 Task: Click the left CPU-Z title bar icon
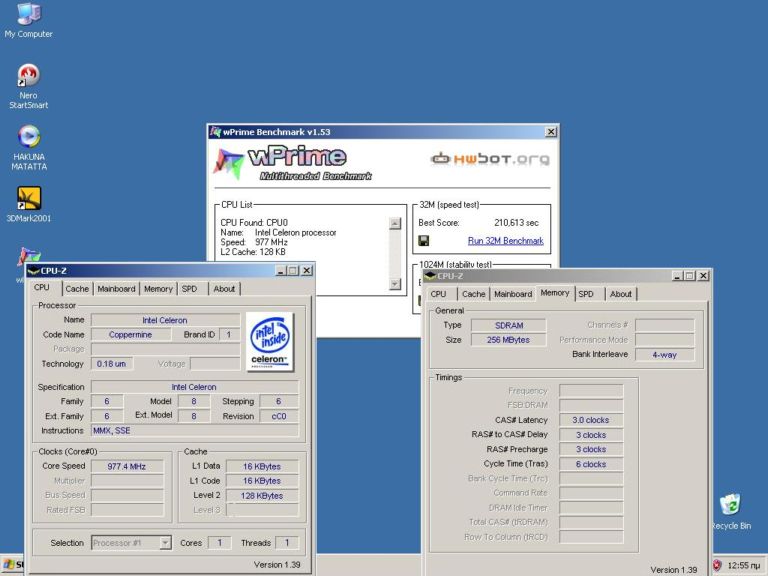pos(34,270)
